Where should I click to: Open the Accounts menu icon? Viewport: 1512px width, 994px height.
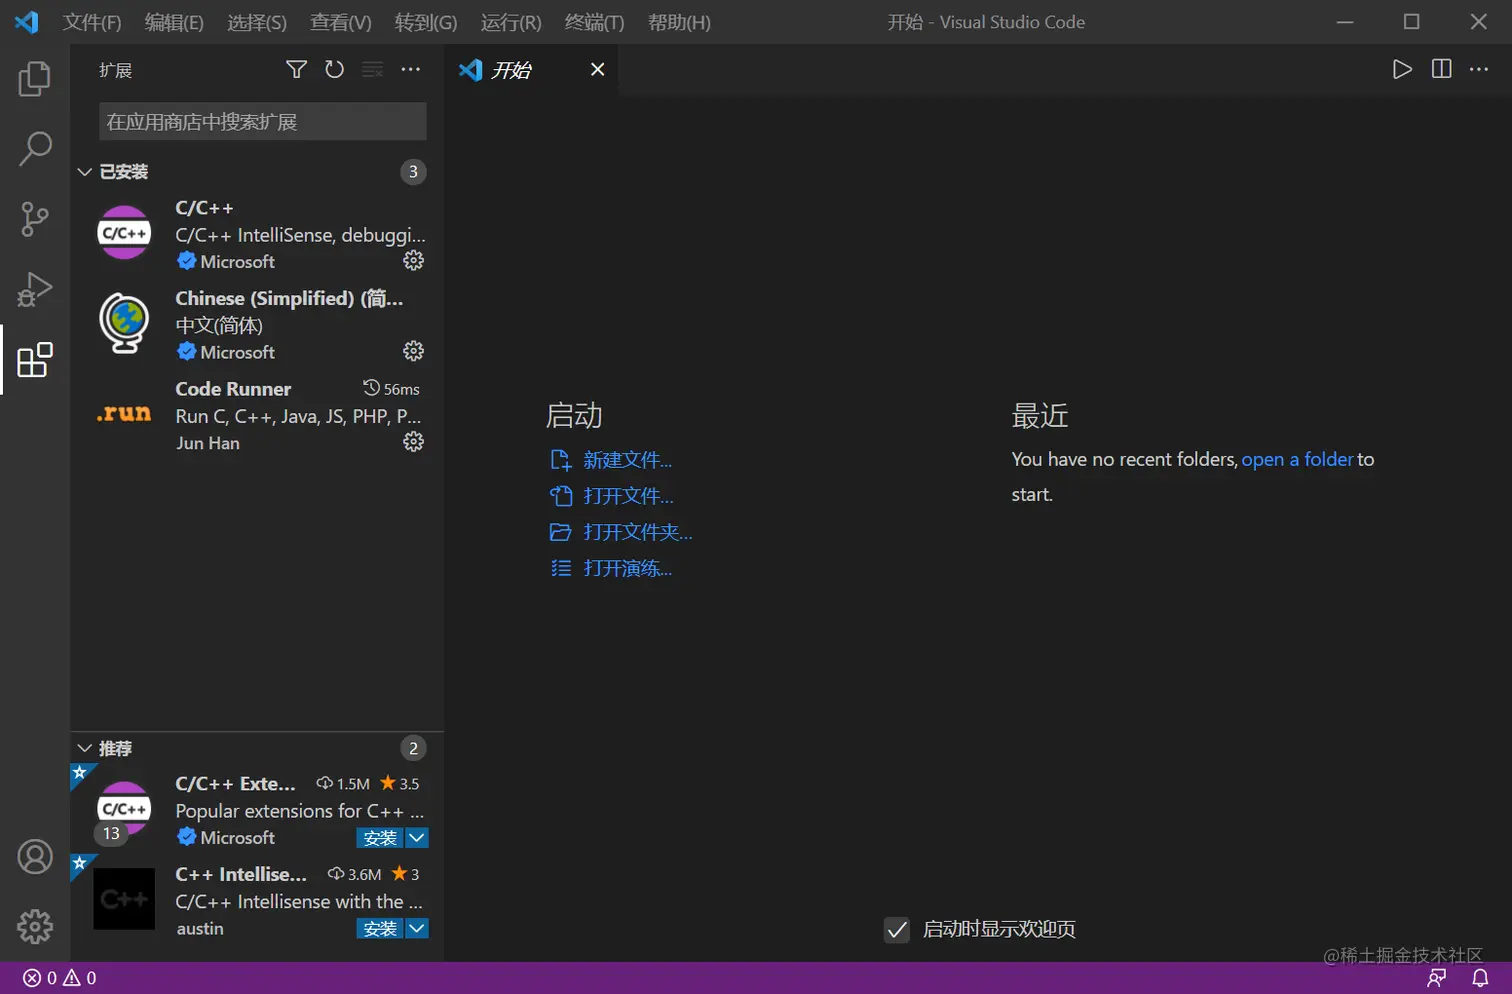click(x=35, y=857)
